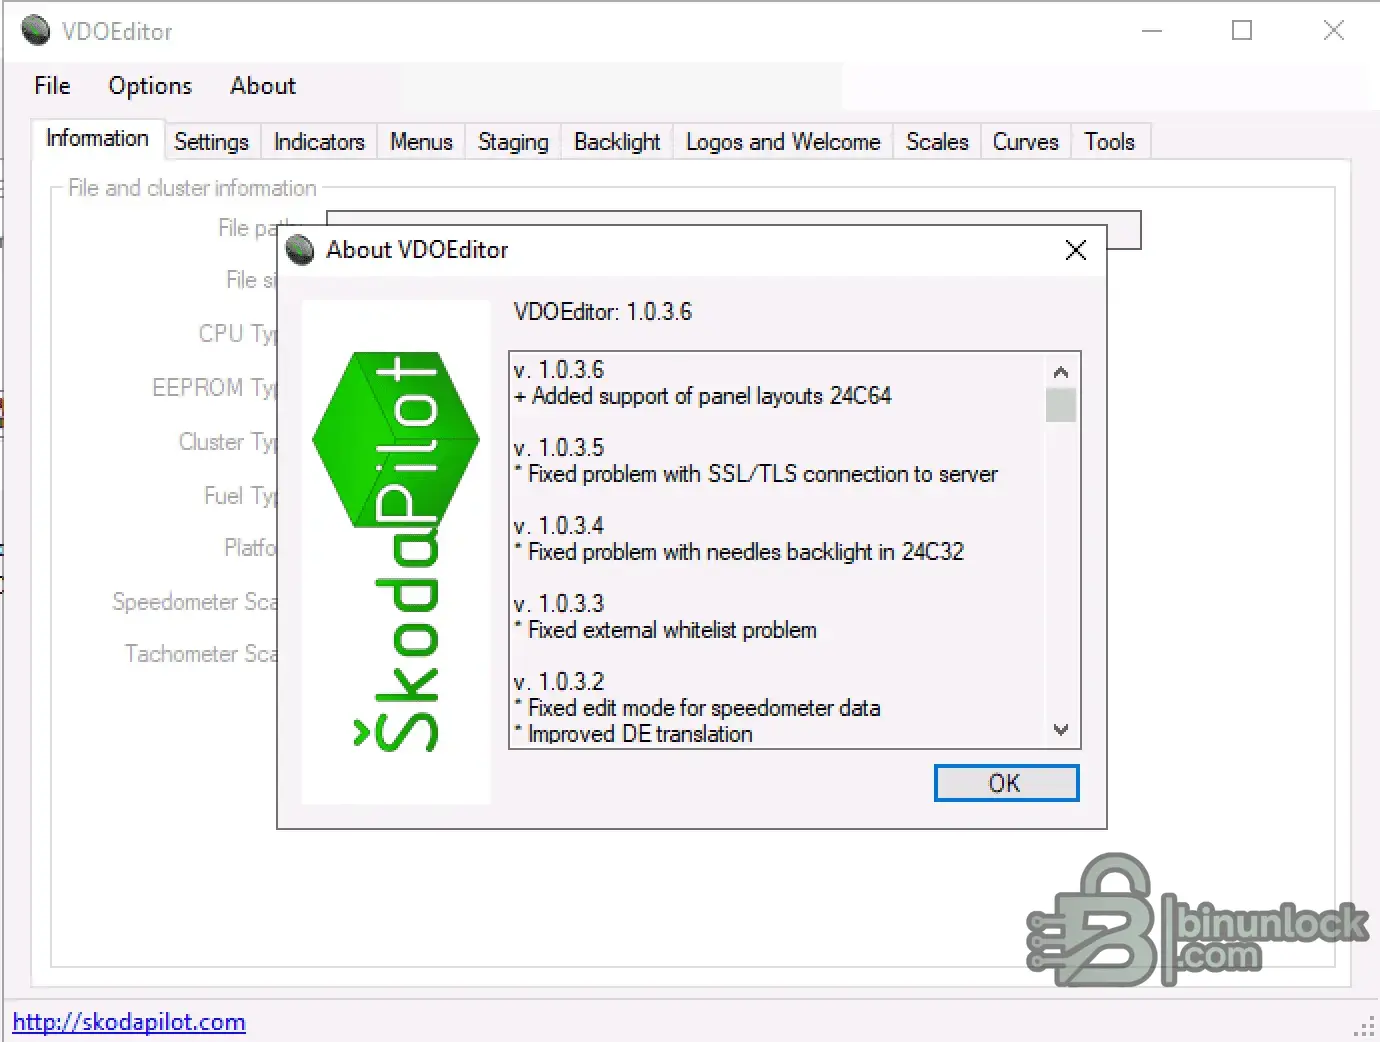Click the 'VDOEditor: 1.0.3.6' version label
This screenshot has width=1380, height=1042.
(603, 312)
